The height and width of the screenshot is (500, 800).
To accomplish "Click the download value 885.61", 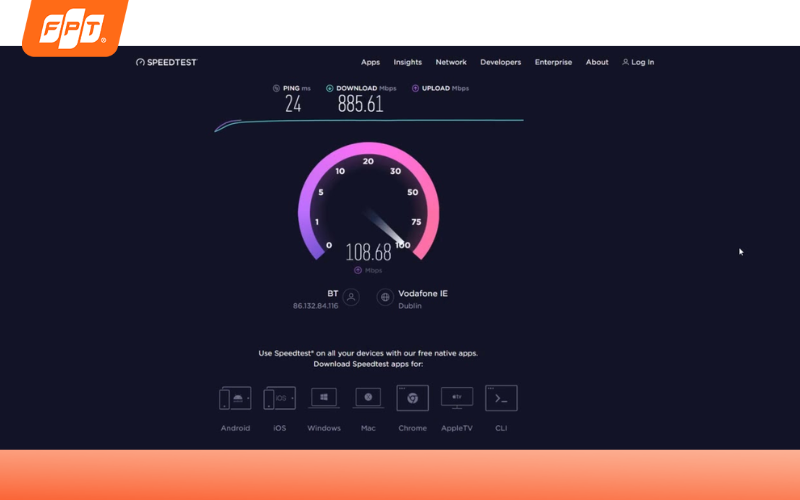I will pos(360,105).
